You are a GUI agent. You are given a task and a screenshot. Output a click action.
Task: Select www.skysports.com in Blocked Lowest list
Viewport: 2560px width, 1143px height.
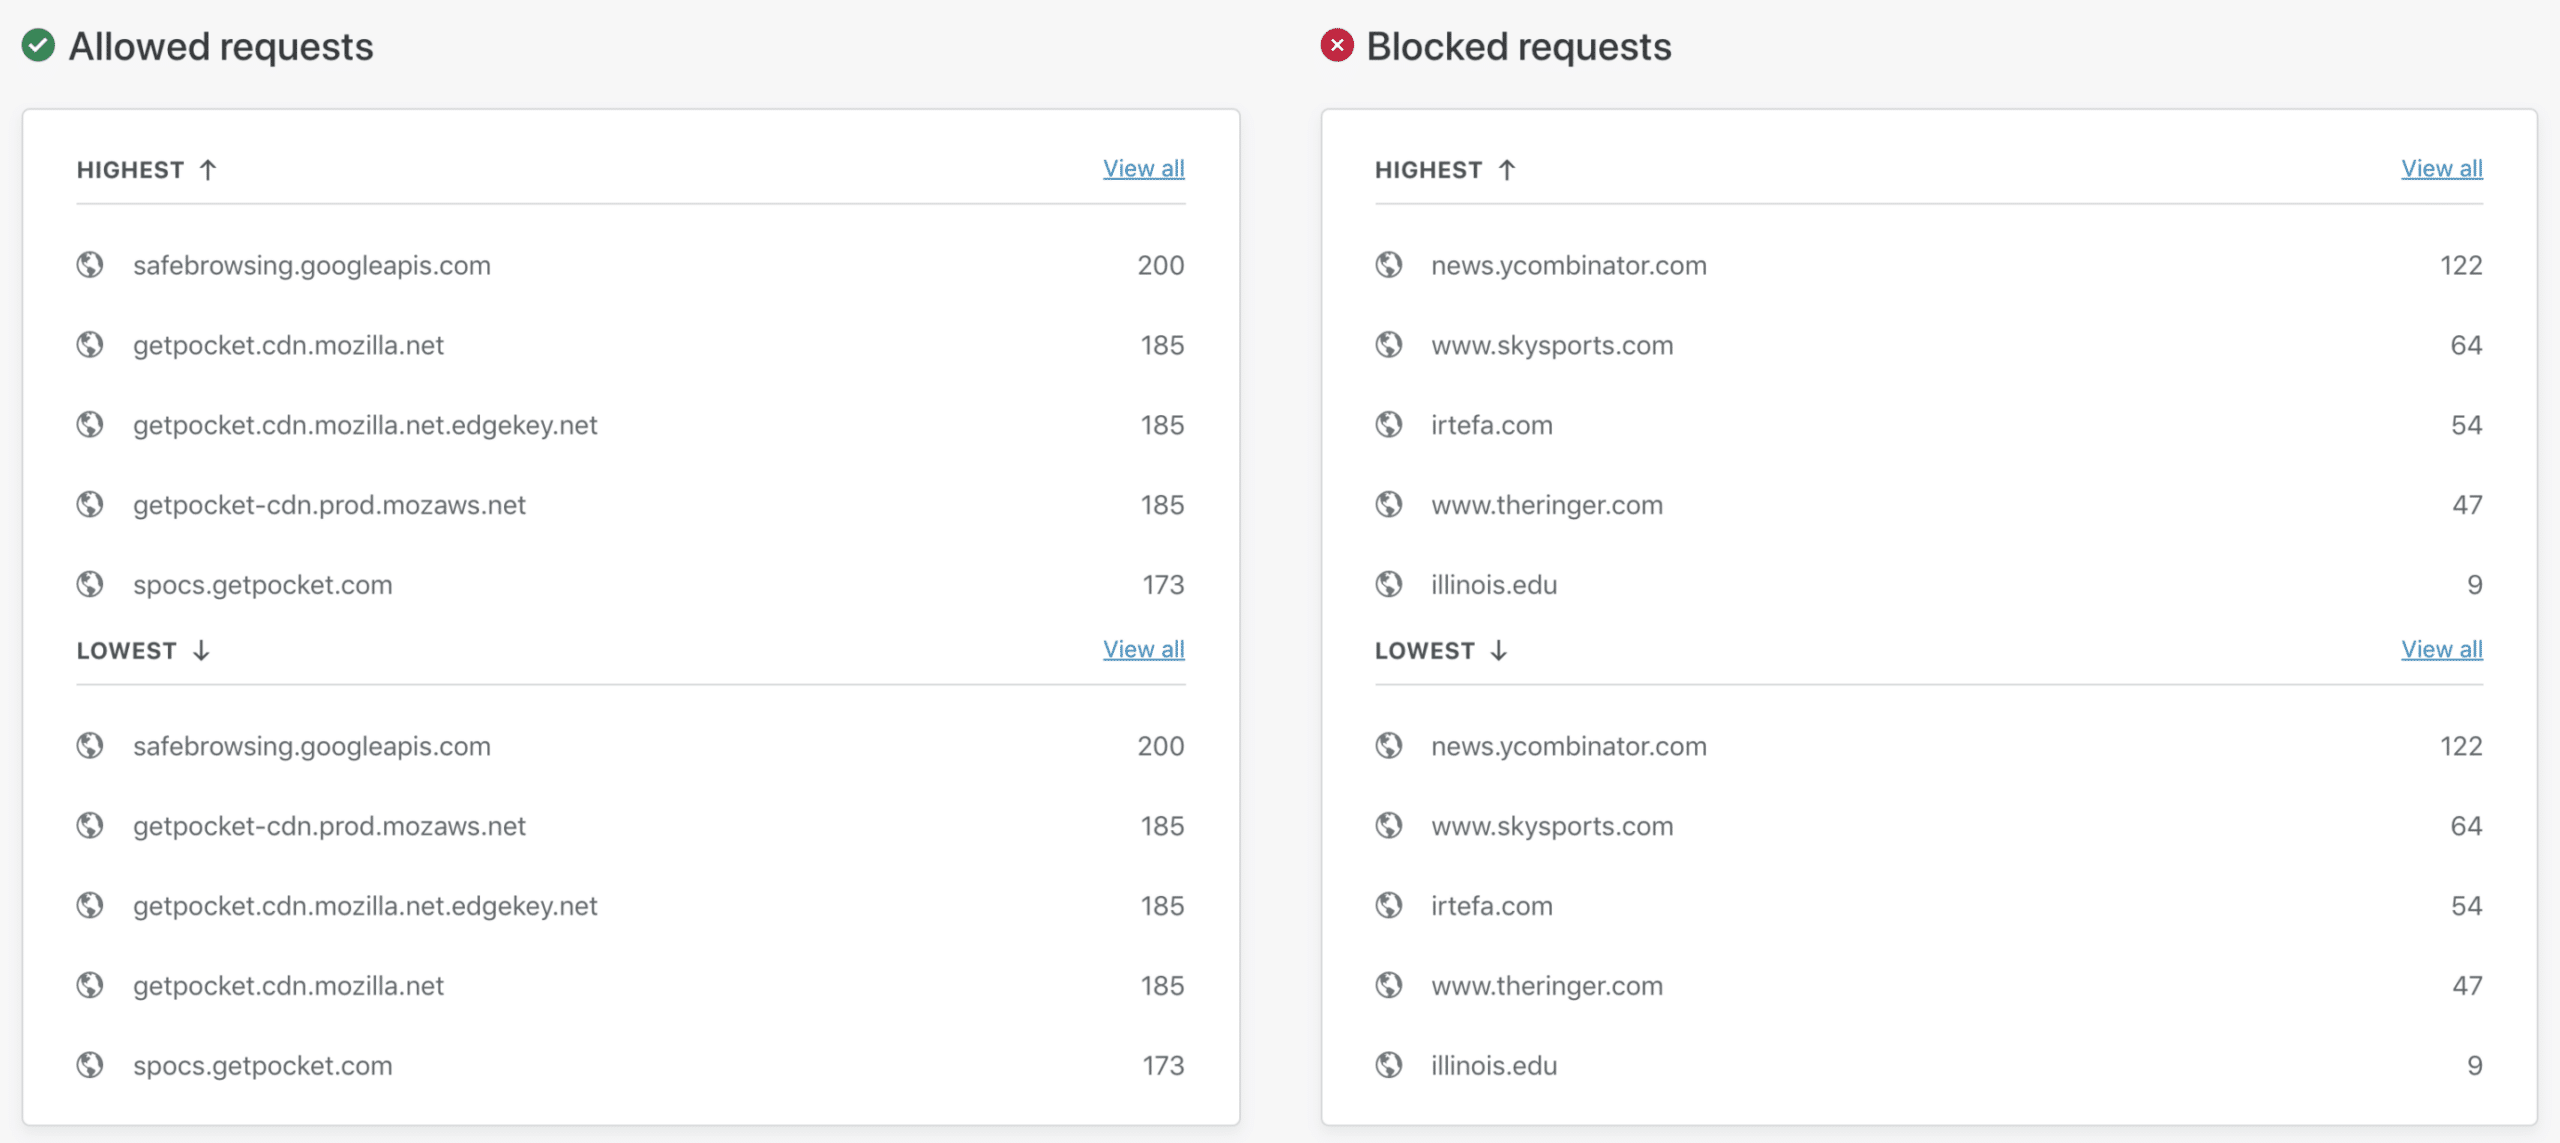1552,826
